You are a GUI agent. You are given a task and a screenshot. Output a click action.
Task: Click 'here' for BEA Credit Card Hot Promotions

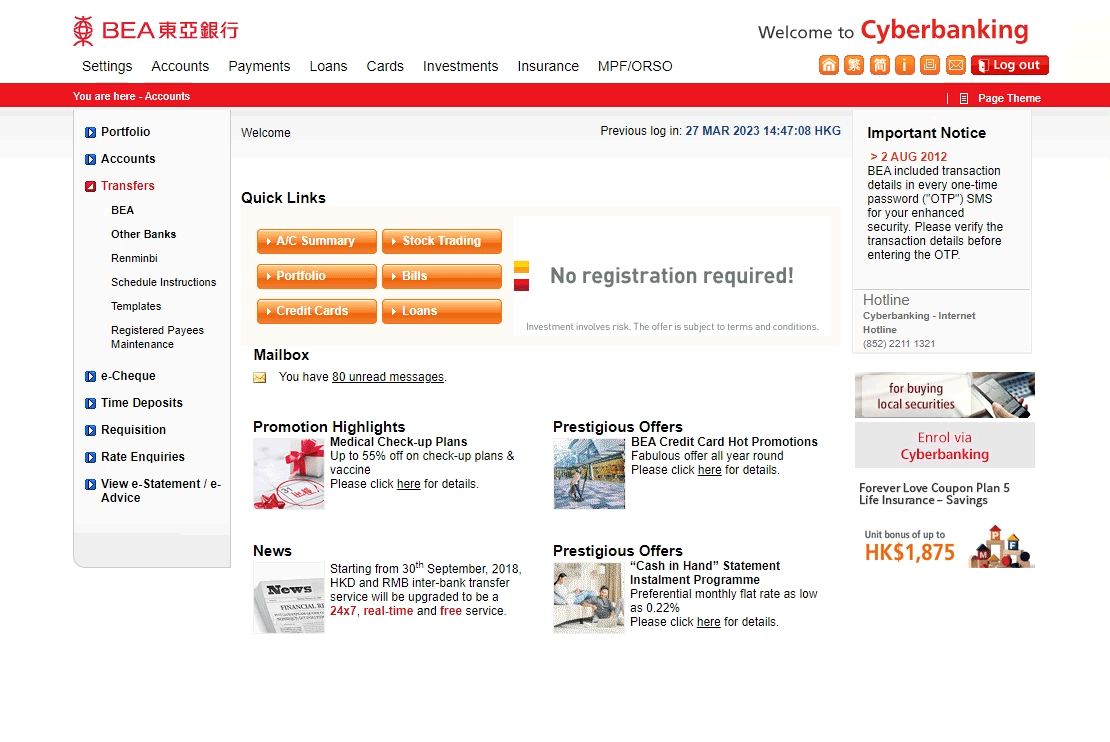coord(709,469)
